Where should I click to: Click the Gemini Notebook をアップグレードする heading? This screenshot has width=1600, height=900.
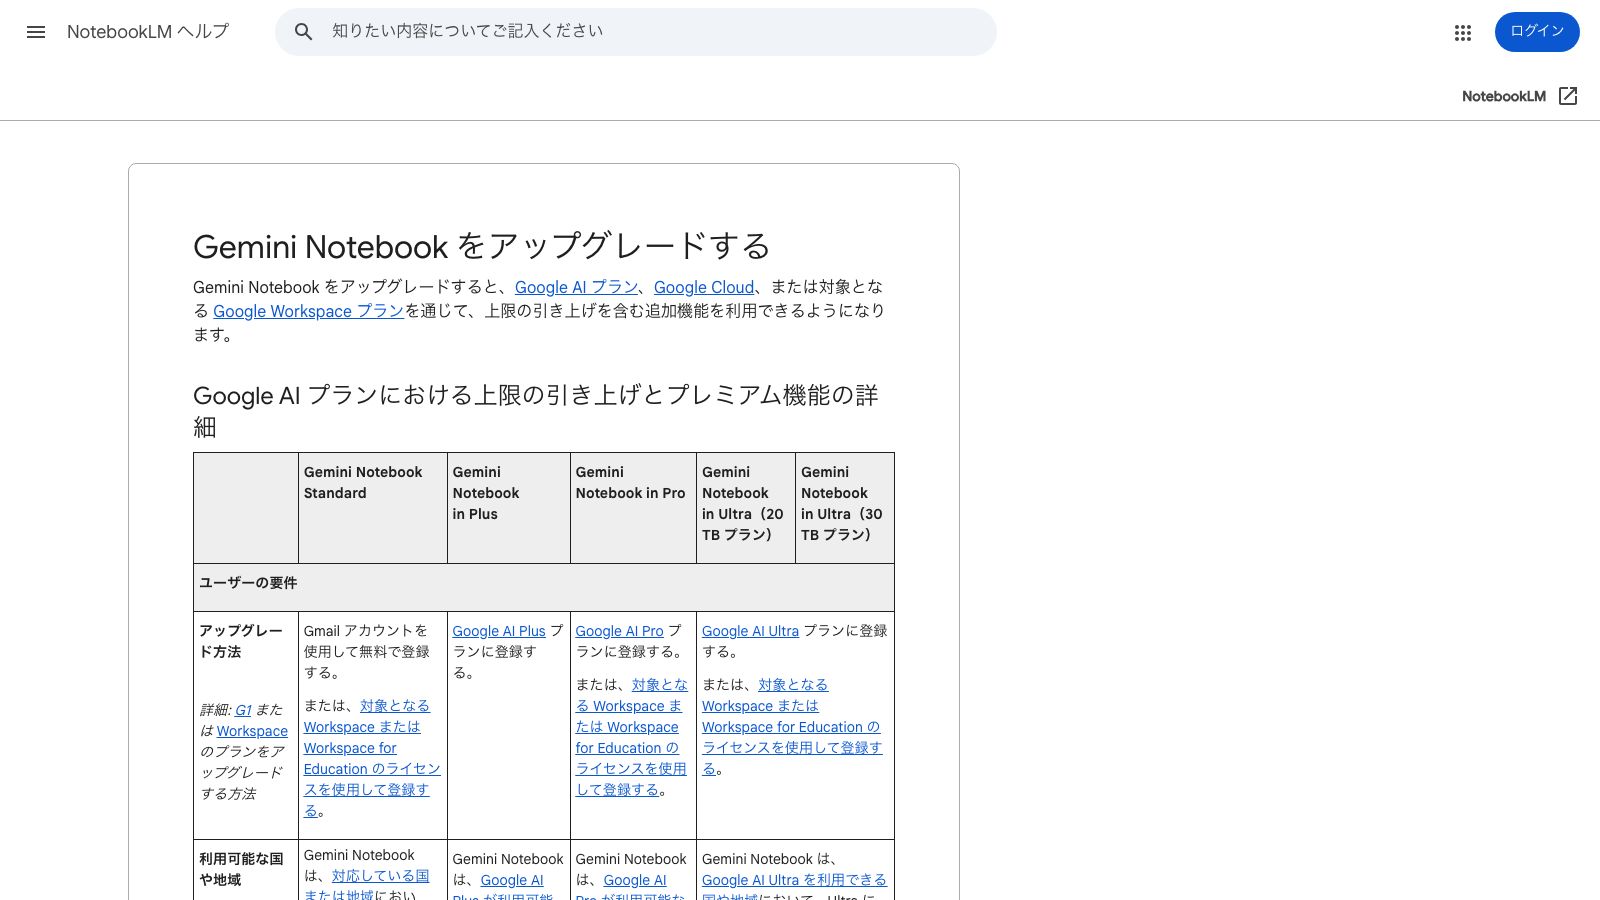(x=482, y=246)
